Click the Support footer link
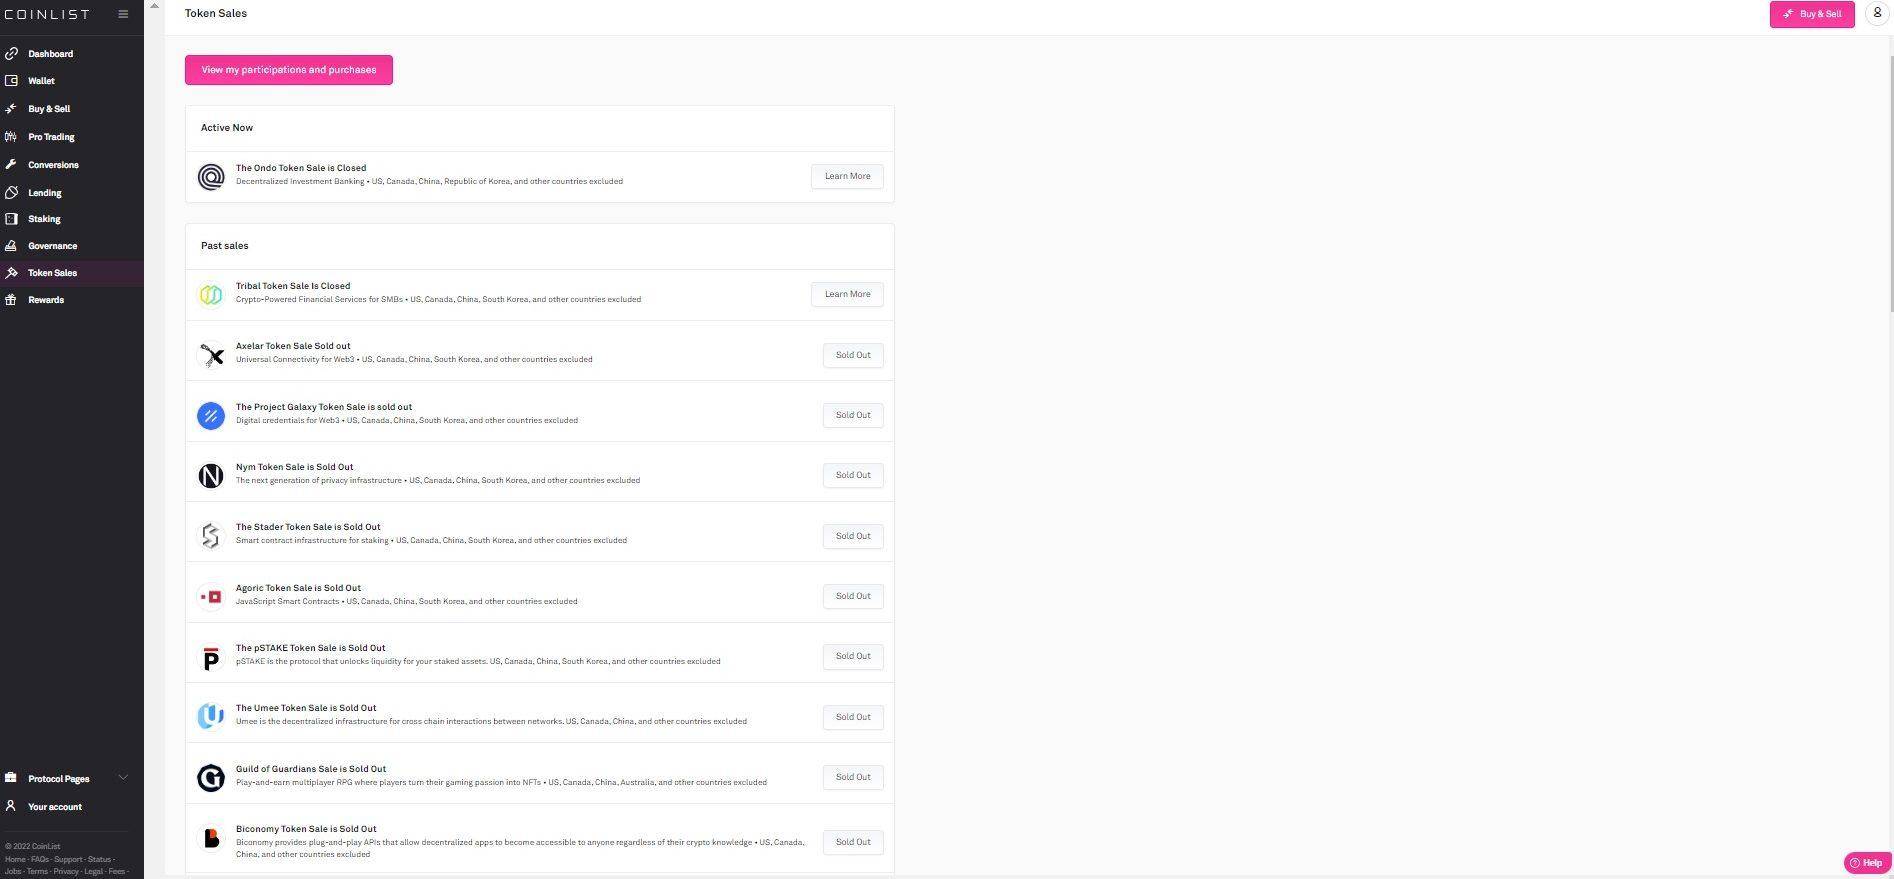The image size is (1894, 879). (x=68, y=859)
